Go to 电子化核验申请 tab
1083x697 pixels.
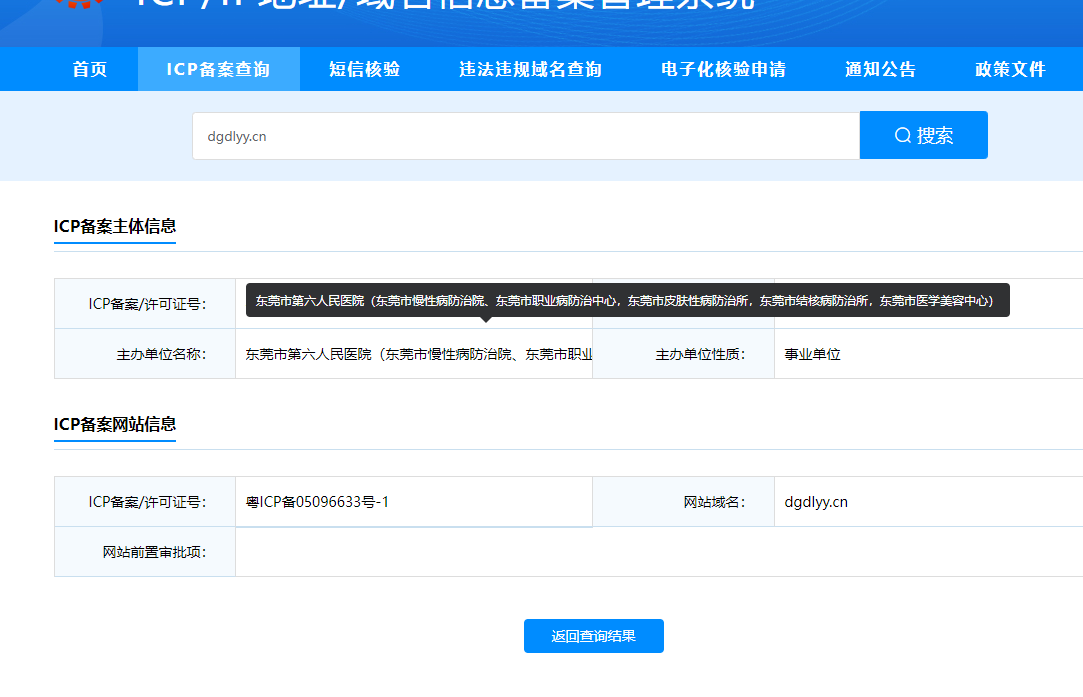click(723, 69)
